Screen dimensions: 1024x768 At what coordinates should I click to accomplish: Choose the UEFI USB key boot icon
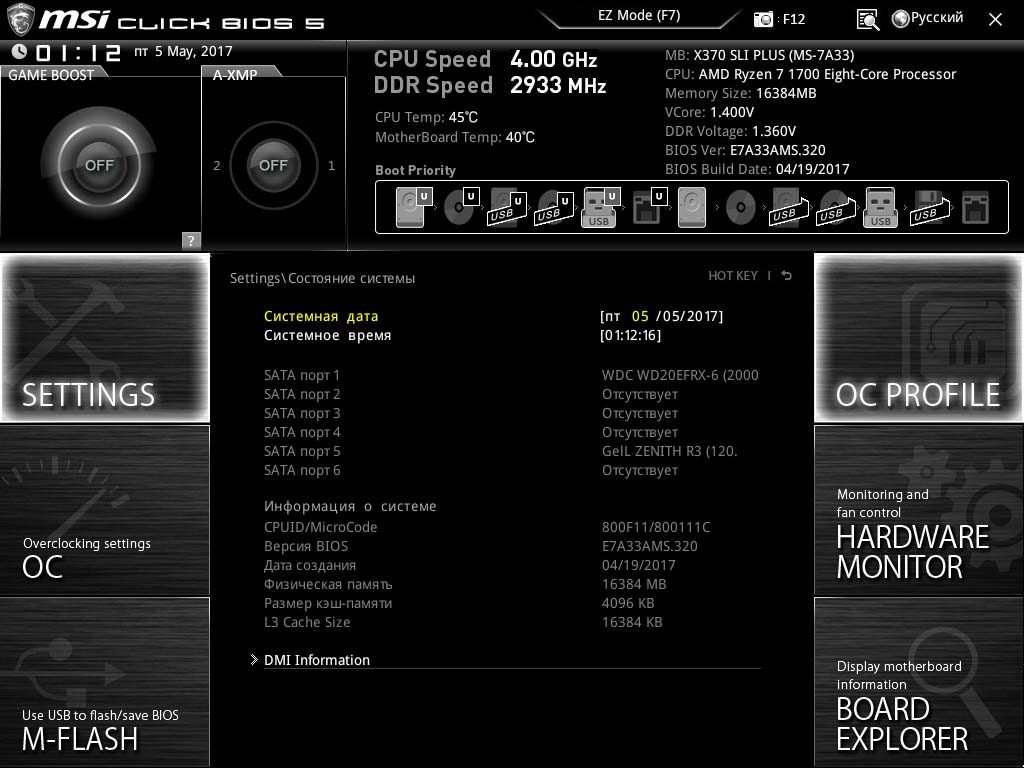click(601, 207)
